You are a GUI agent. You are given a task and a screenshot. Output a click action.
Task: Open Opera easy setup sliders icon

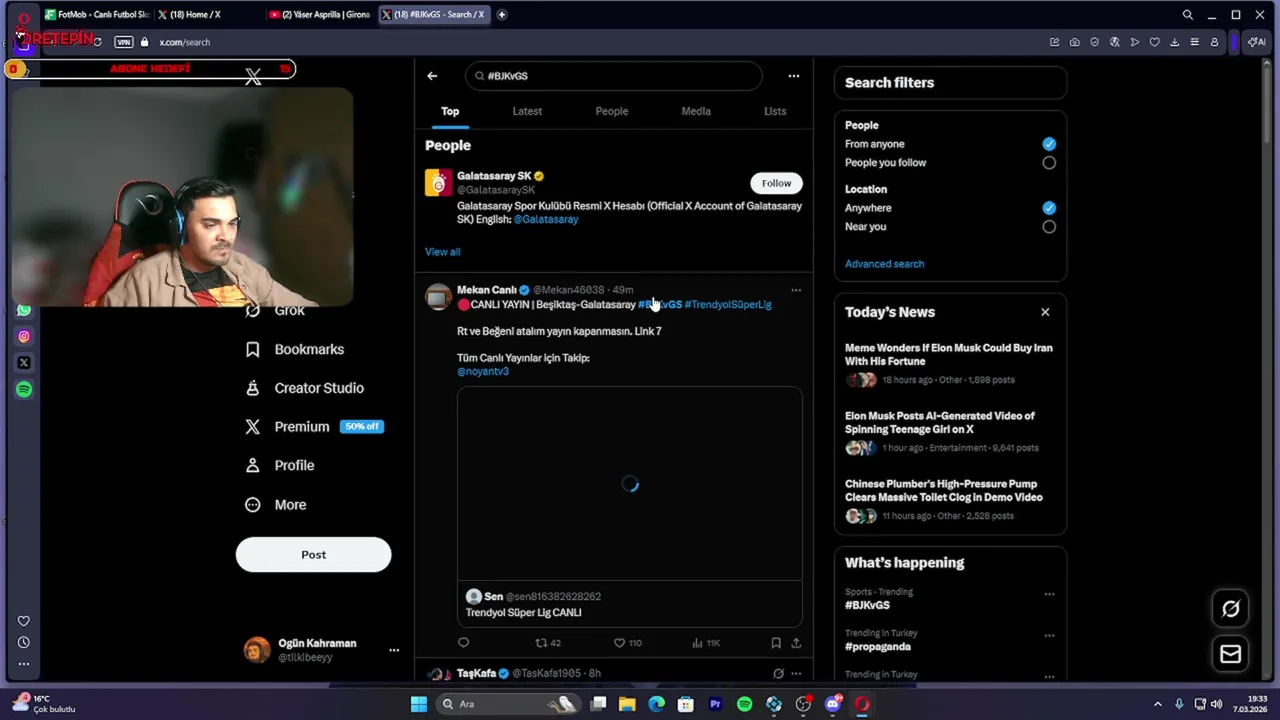pos(1194,42)
